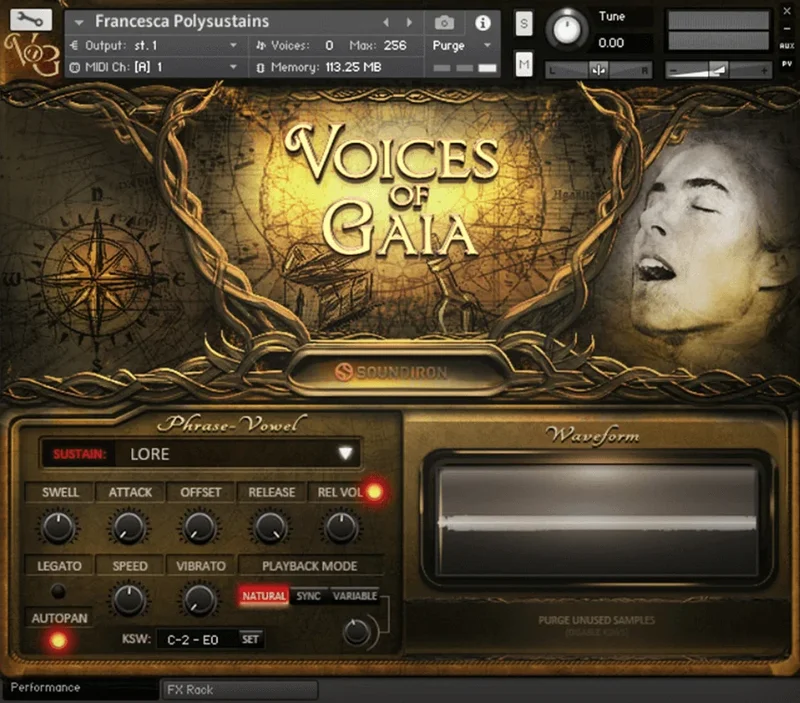Close the instrument with X button

787,11
